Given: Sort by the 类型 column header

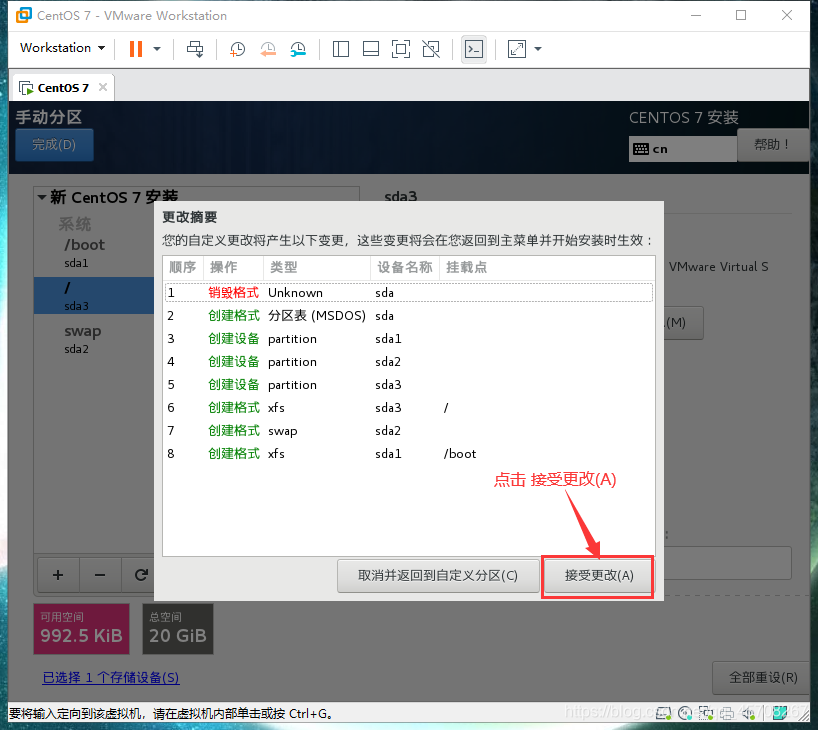Looking at the screenshot, I should (317, 267).
